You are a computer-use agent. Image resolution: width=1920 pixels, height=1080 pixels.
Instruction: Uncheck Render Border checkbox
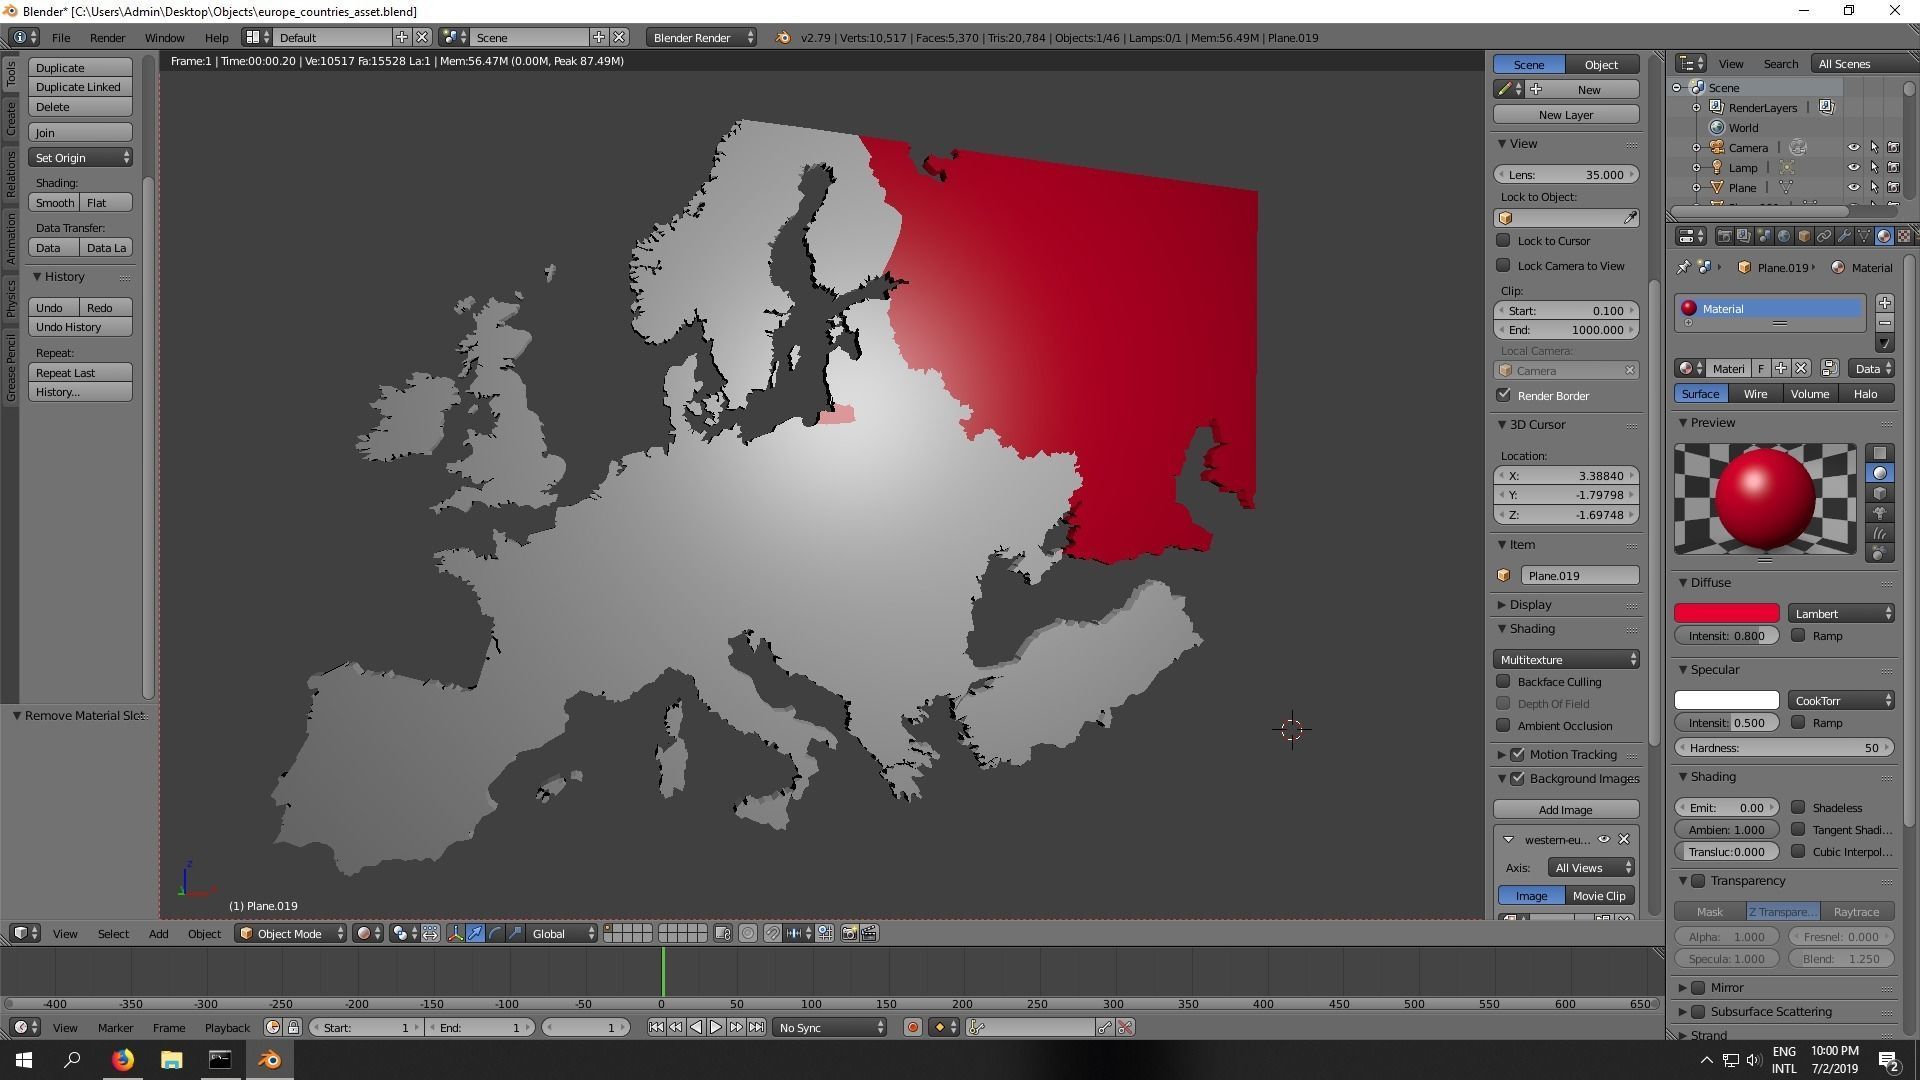(x=1503, y=395)
